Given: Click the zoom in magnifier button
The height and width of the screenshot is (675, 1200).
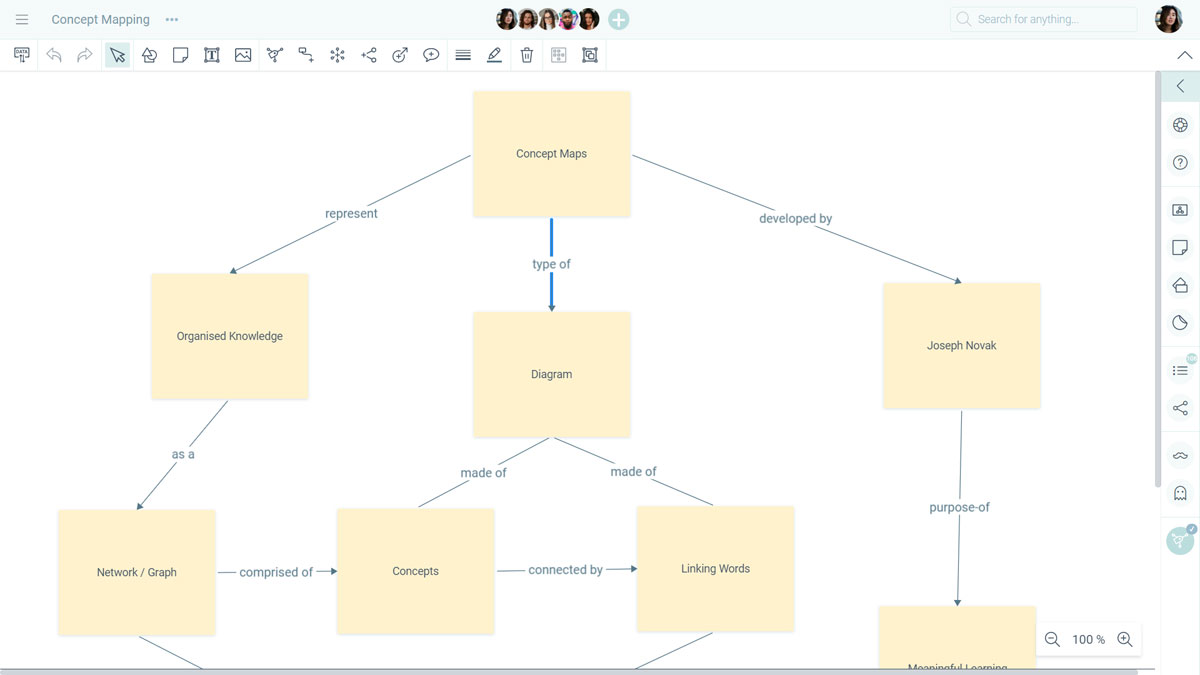Looking at the screenshot, I should (1125, 639).
